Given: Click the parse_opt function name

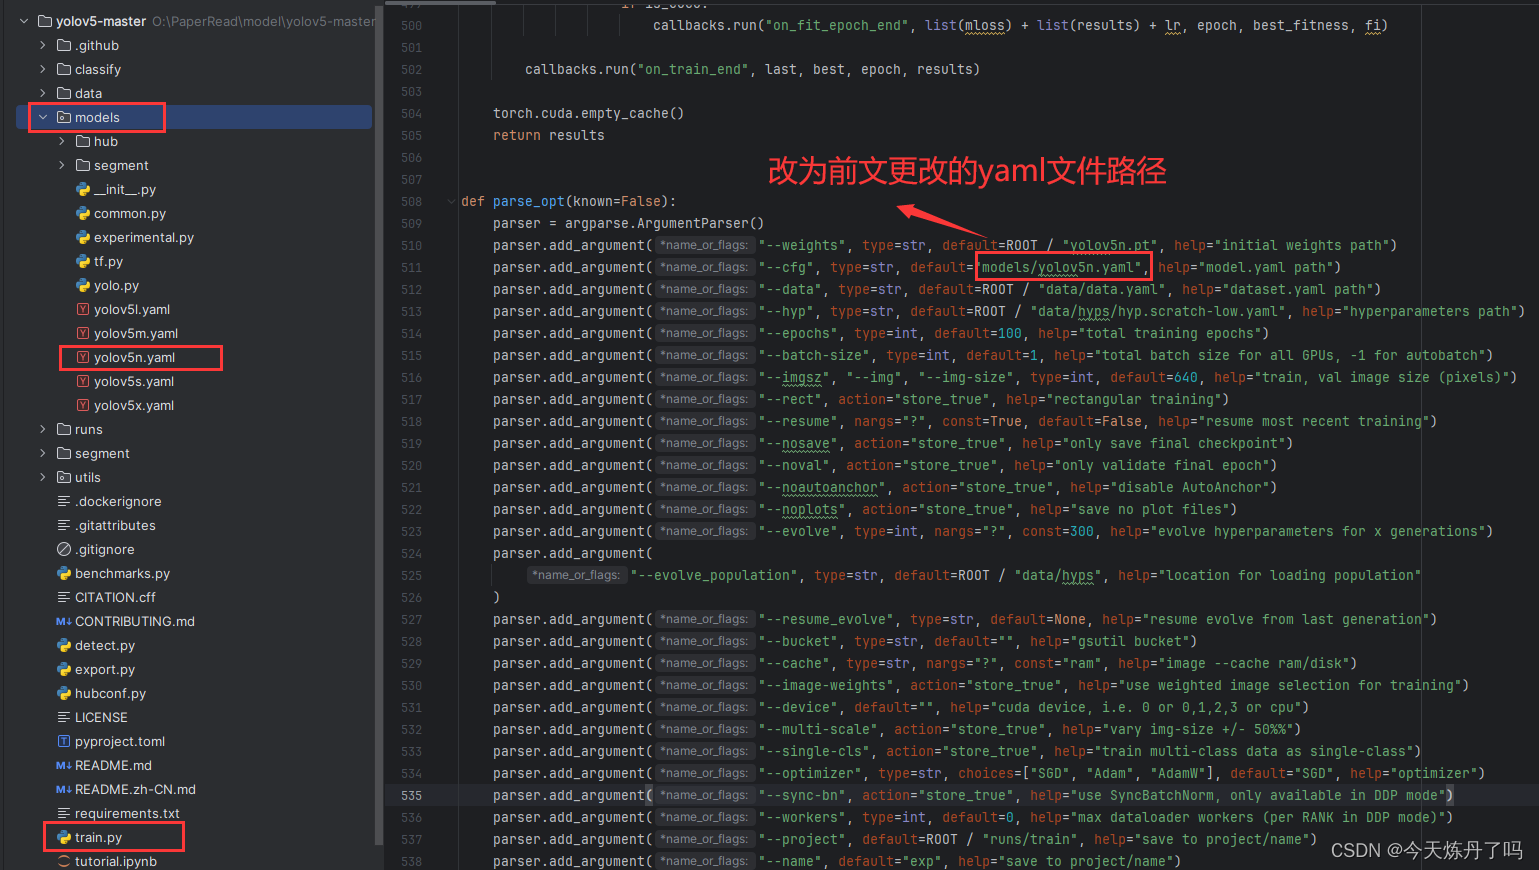Looking at the screenshot, I should (x=529, y=201).
